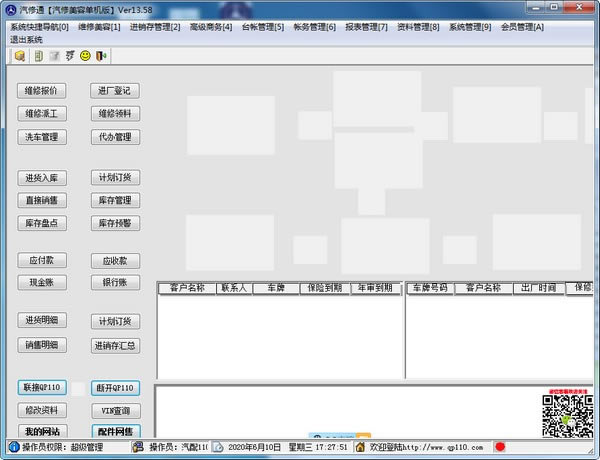Click 退出系统 menu item

(26, 40)
